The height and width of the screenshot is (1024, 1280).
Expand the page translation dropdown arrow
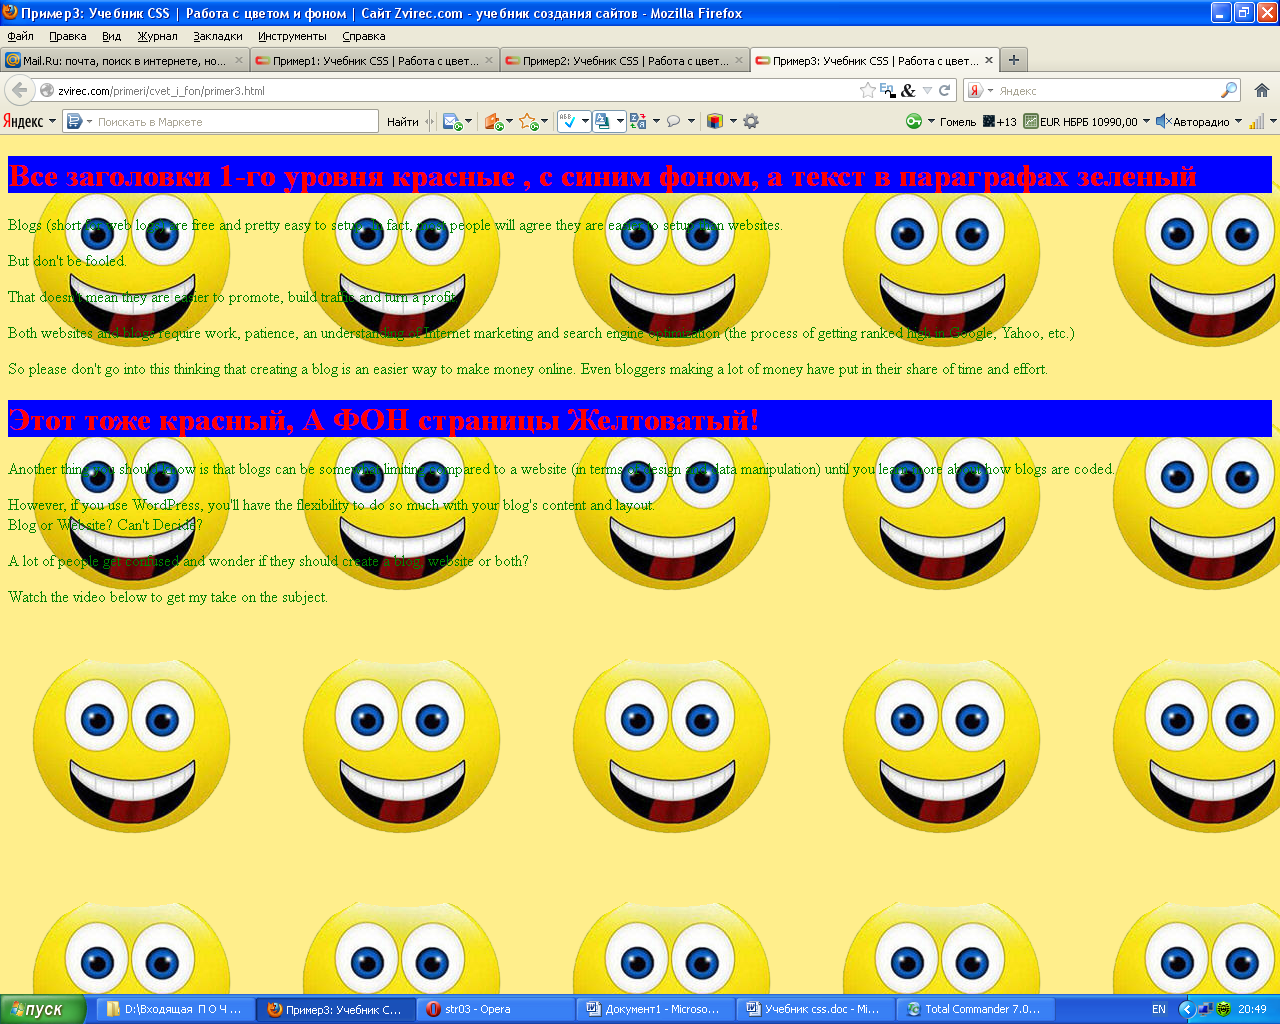point(656,121)
